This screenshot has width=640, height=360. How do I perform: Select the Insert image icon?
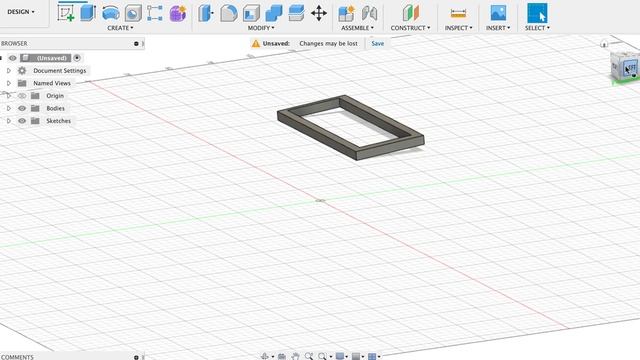pyautogui.click(x=498, y=13)
